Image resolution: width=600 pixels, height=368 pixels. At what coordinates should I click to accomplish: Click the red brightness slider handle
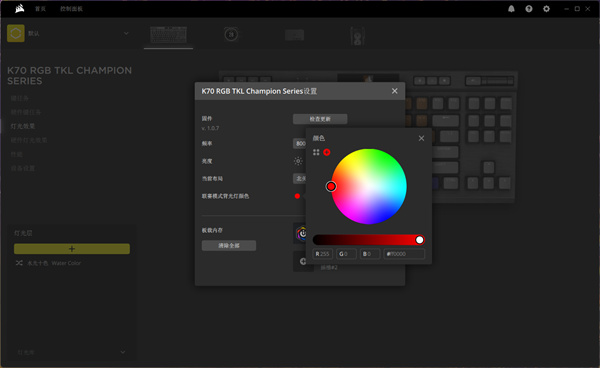419,240
